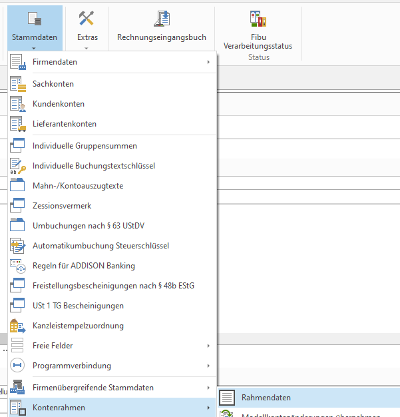Click the Kontenrahmen icon

tap(18, 408)
